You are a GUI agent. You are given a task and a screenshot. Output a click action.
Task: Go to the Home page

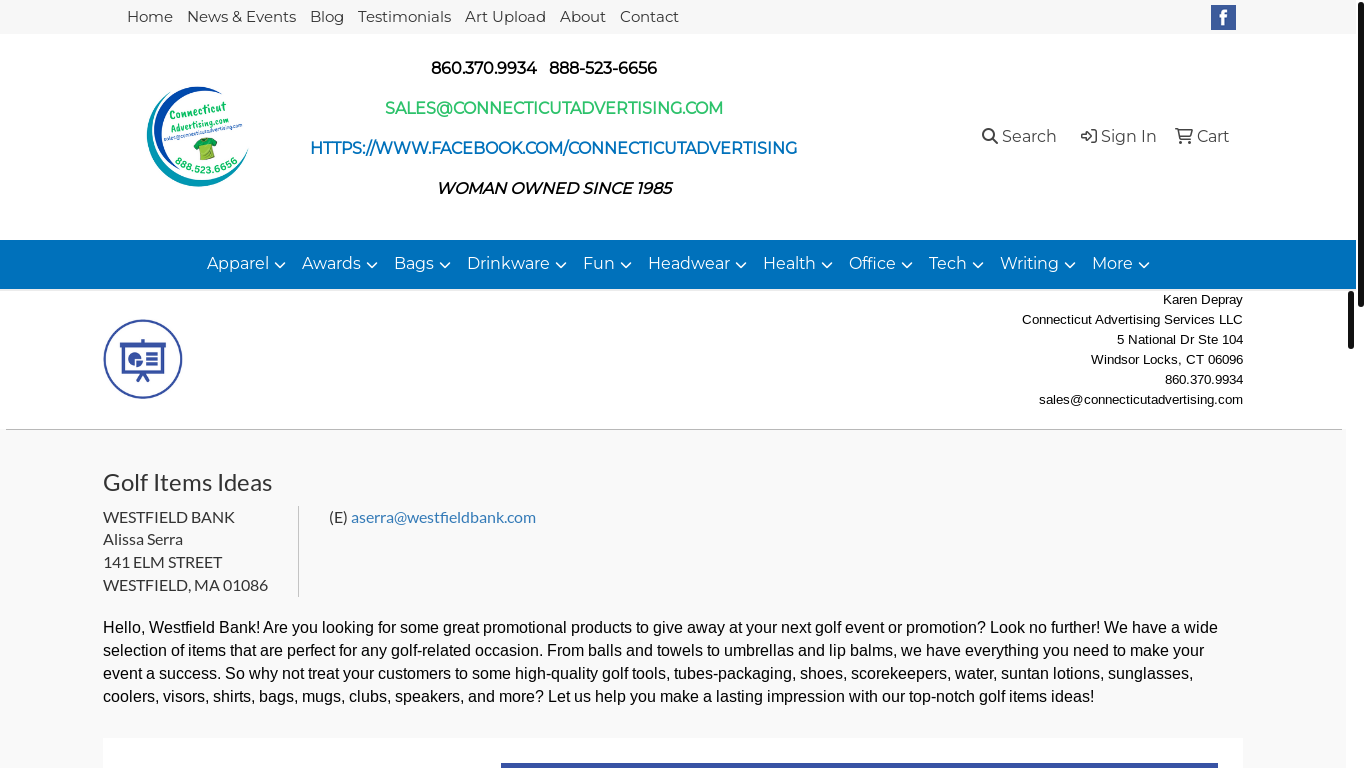[150, 17]
